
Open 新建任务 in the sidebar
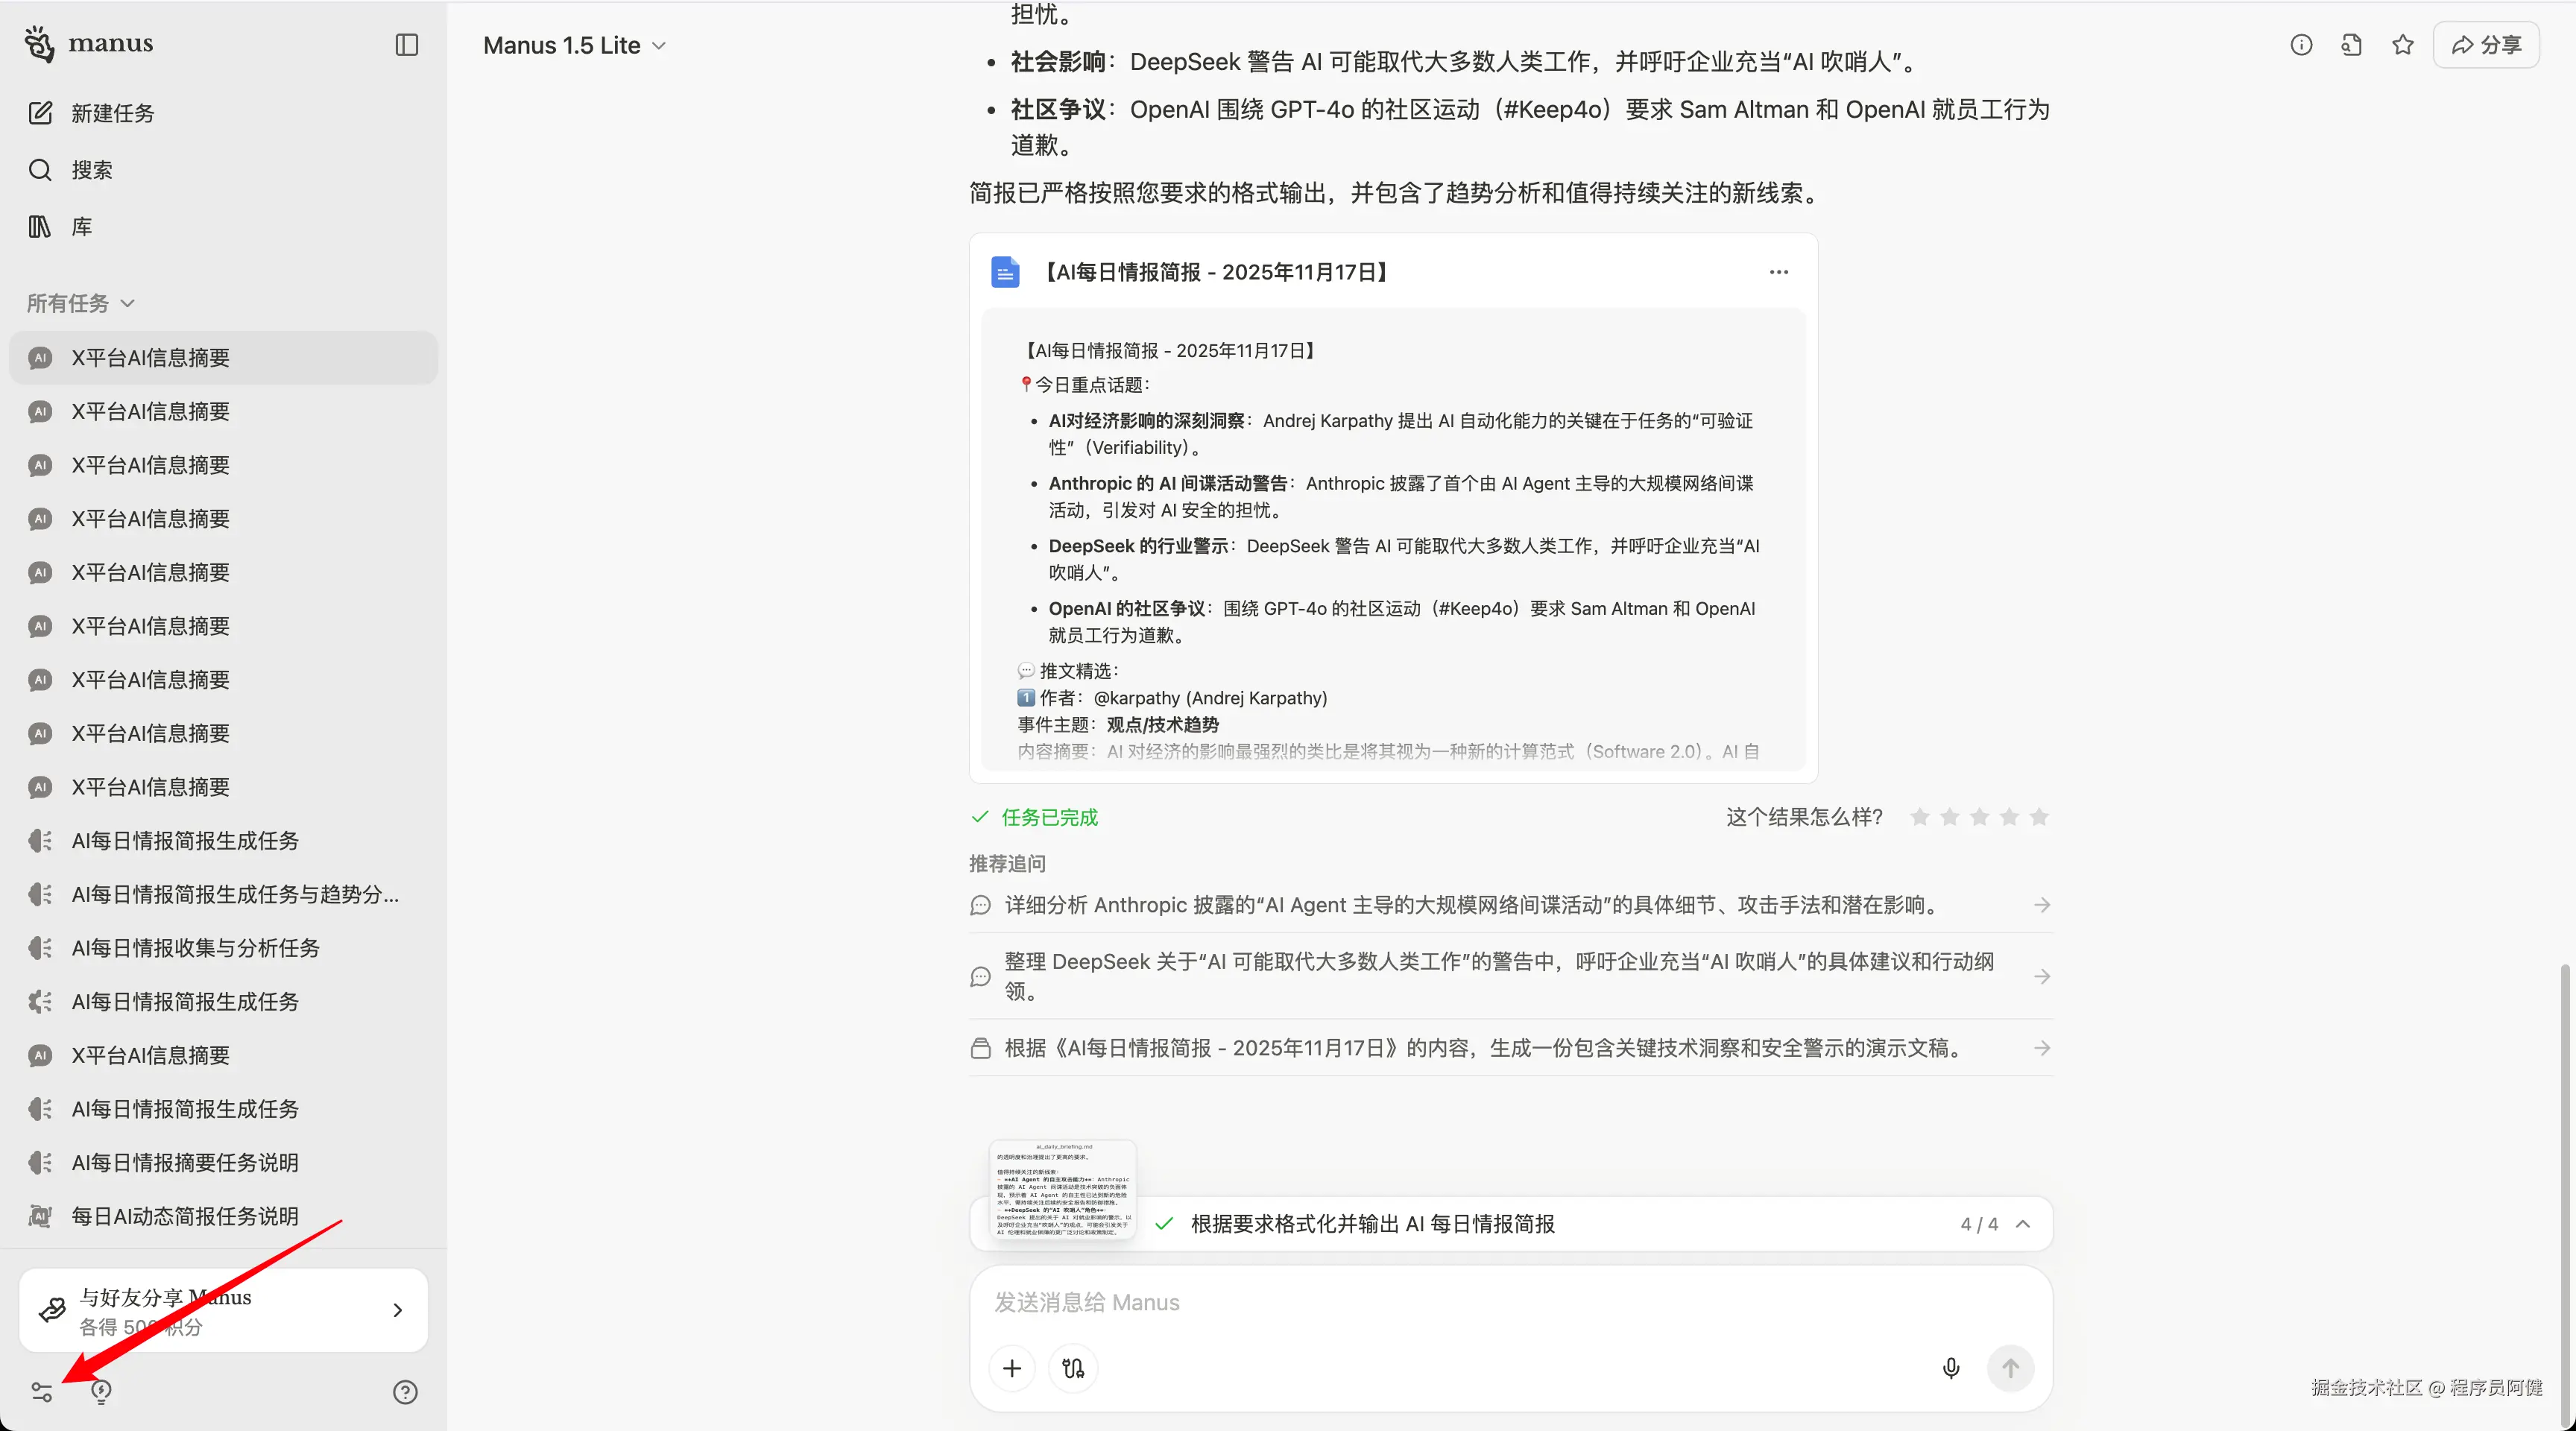pyautogui.click(x=112, y=113)
